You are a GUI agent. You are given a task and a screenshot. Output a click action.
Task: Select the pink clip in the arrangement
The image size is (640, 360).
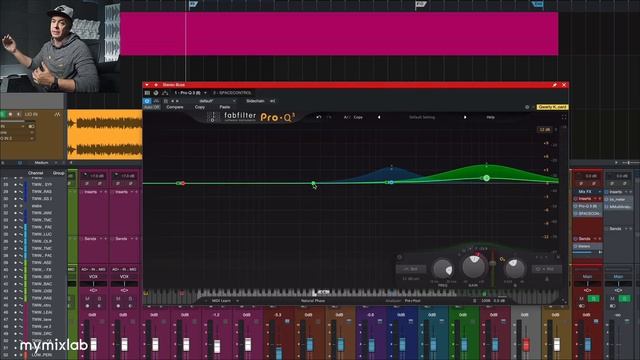coord(339,33)
